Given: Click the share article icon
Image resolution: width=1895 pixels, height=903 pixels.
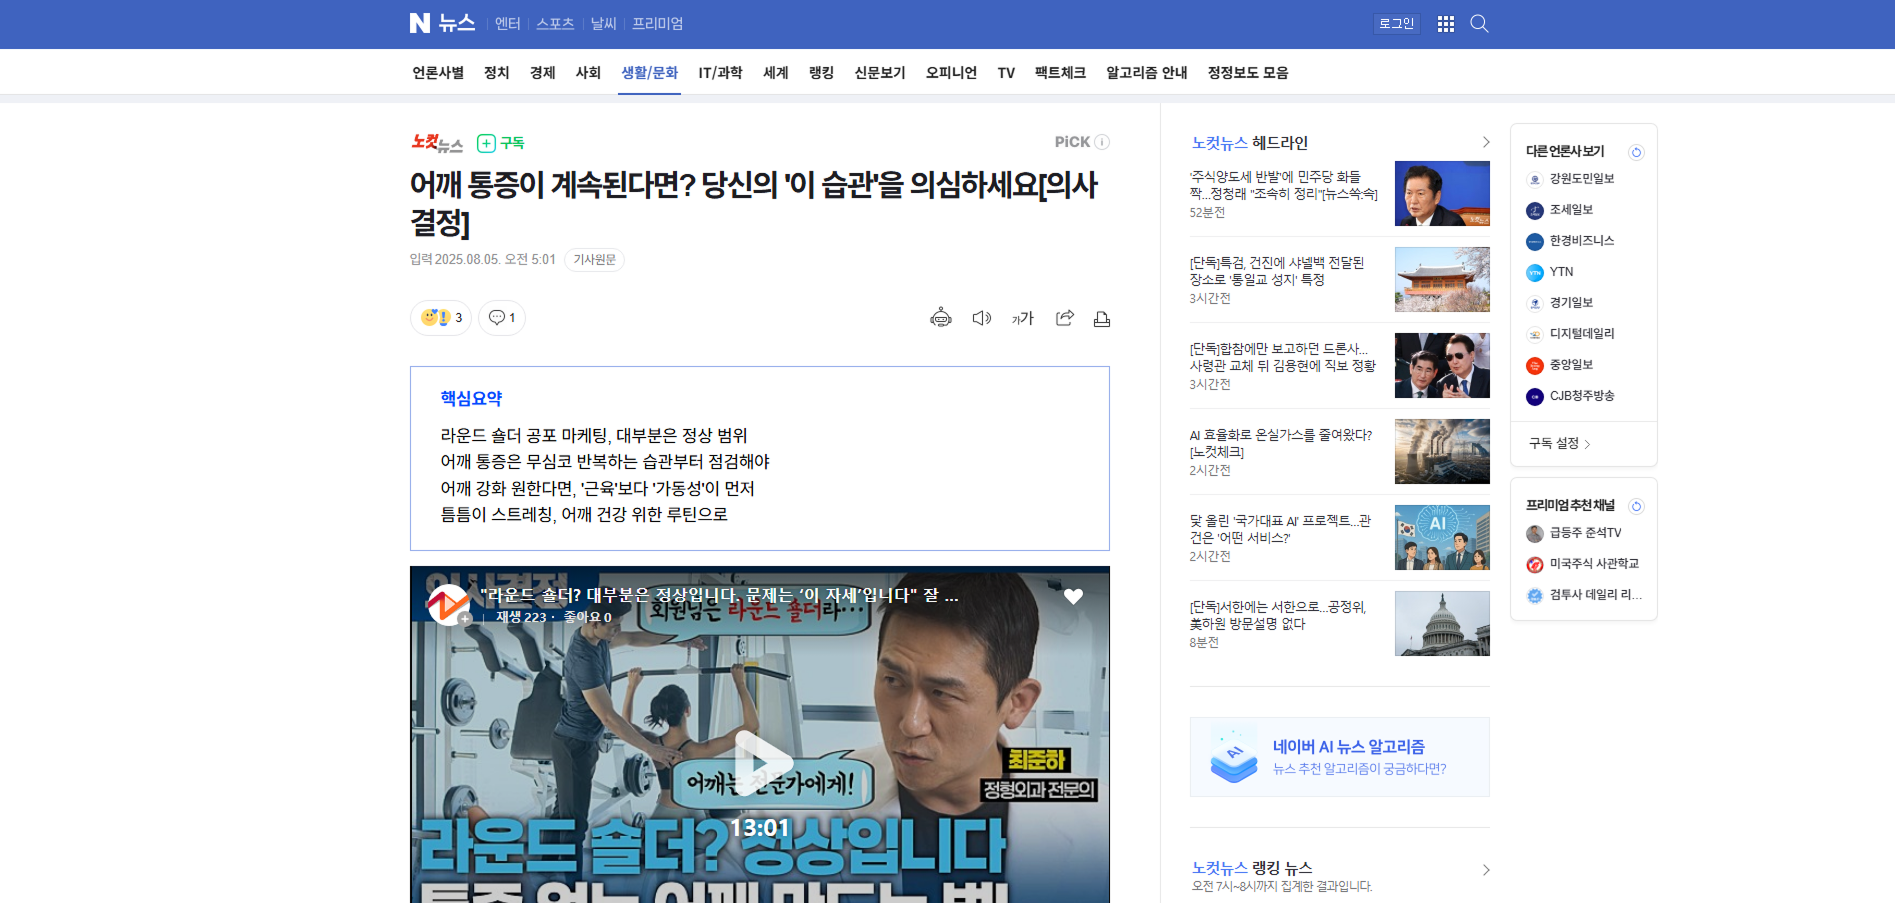Looking at the screenshot, I should (1064, 318).
